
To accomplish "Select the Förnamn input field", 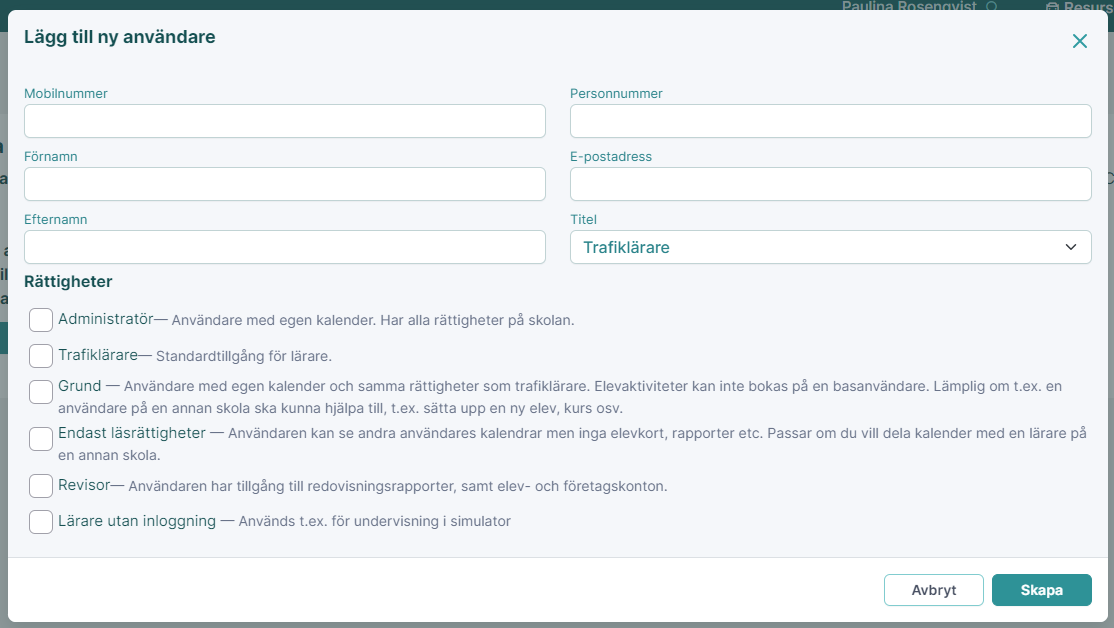I will (x=285, y=184).
